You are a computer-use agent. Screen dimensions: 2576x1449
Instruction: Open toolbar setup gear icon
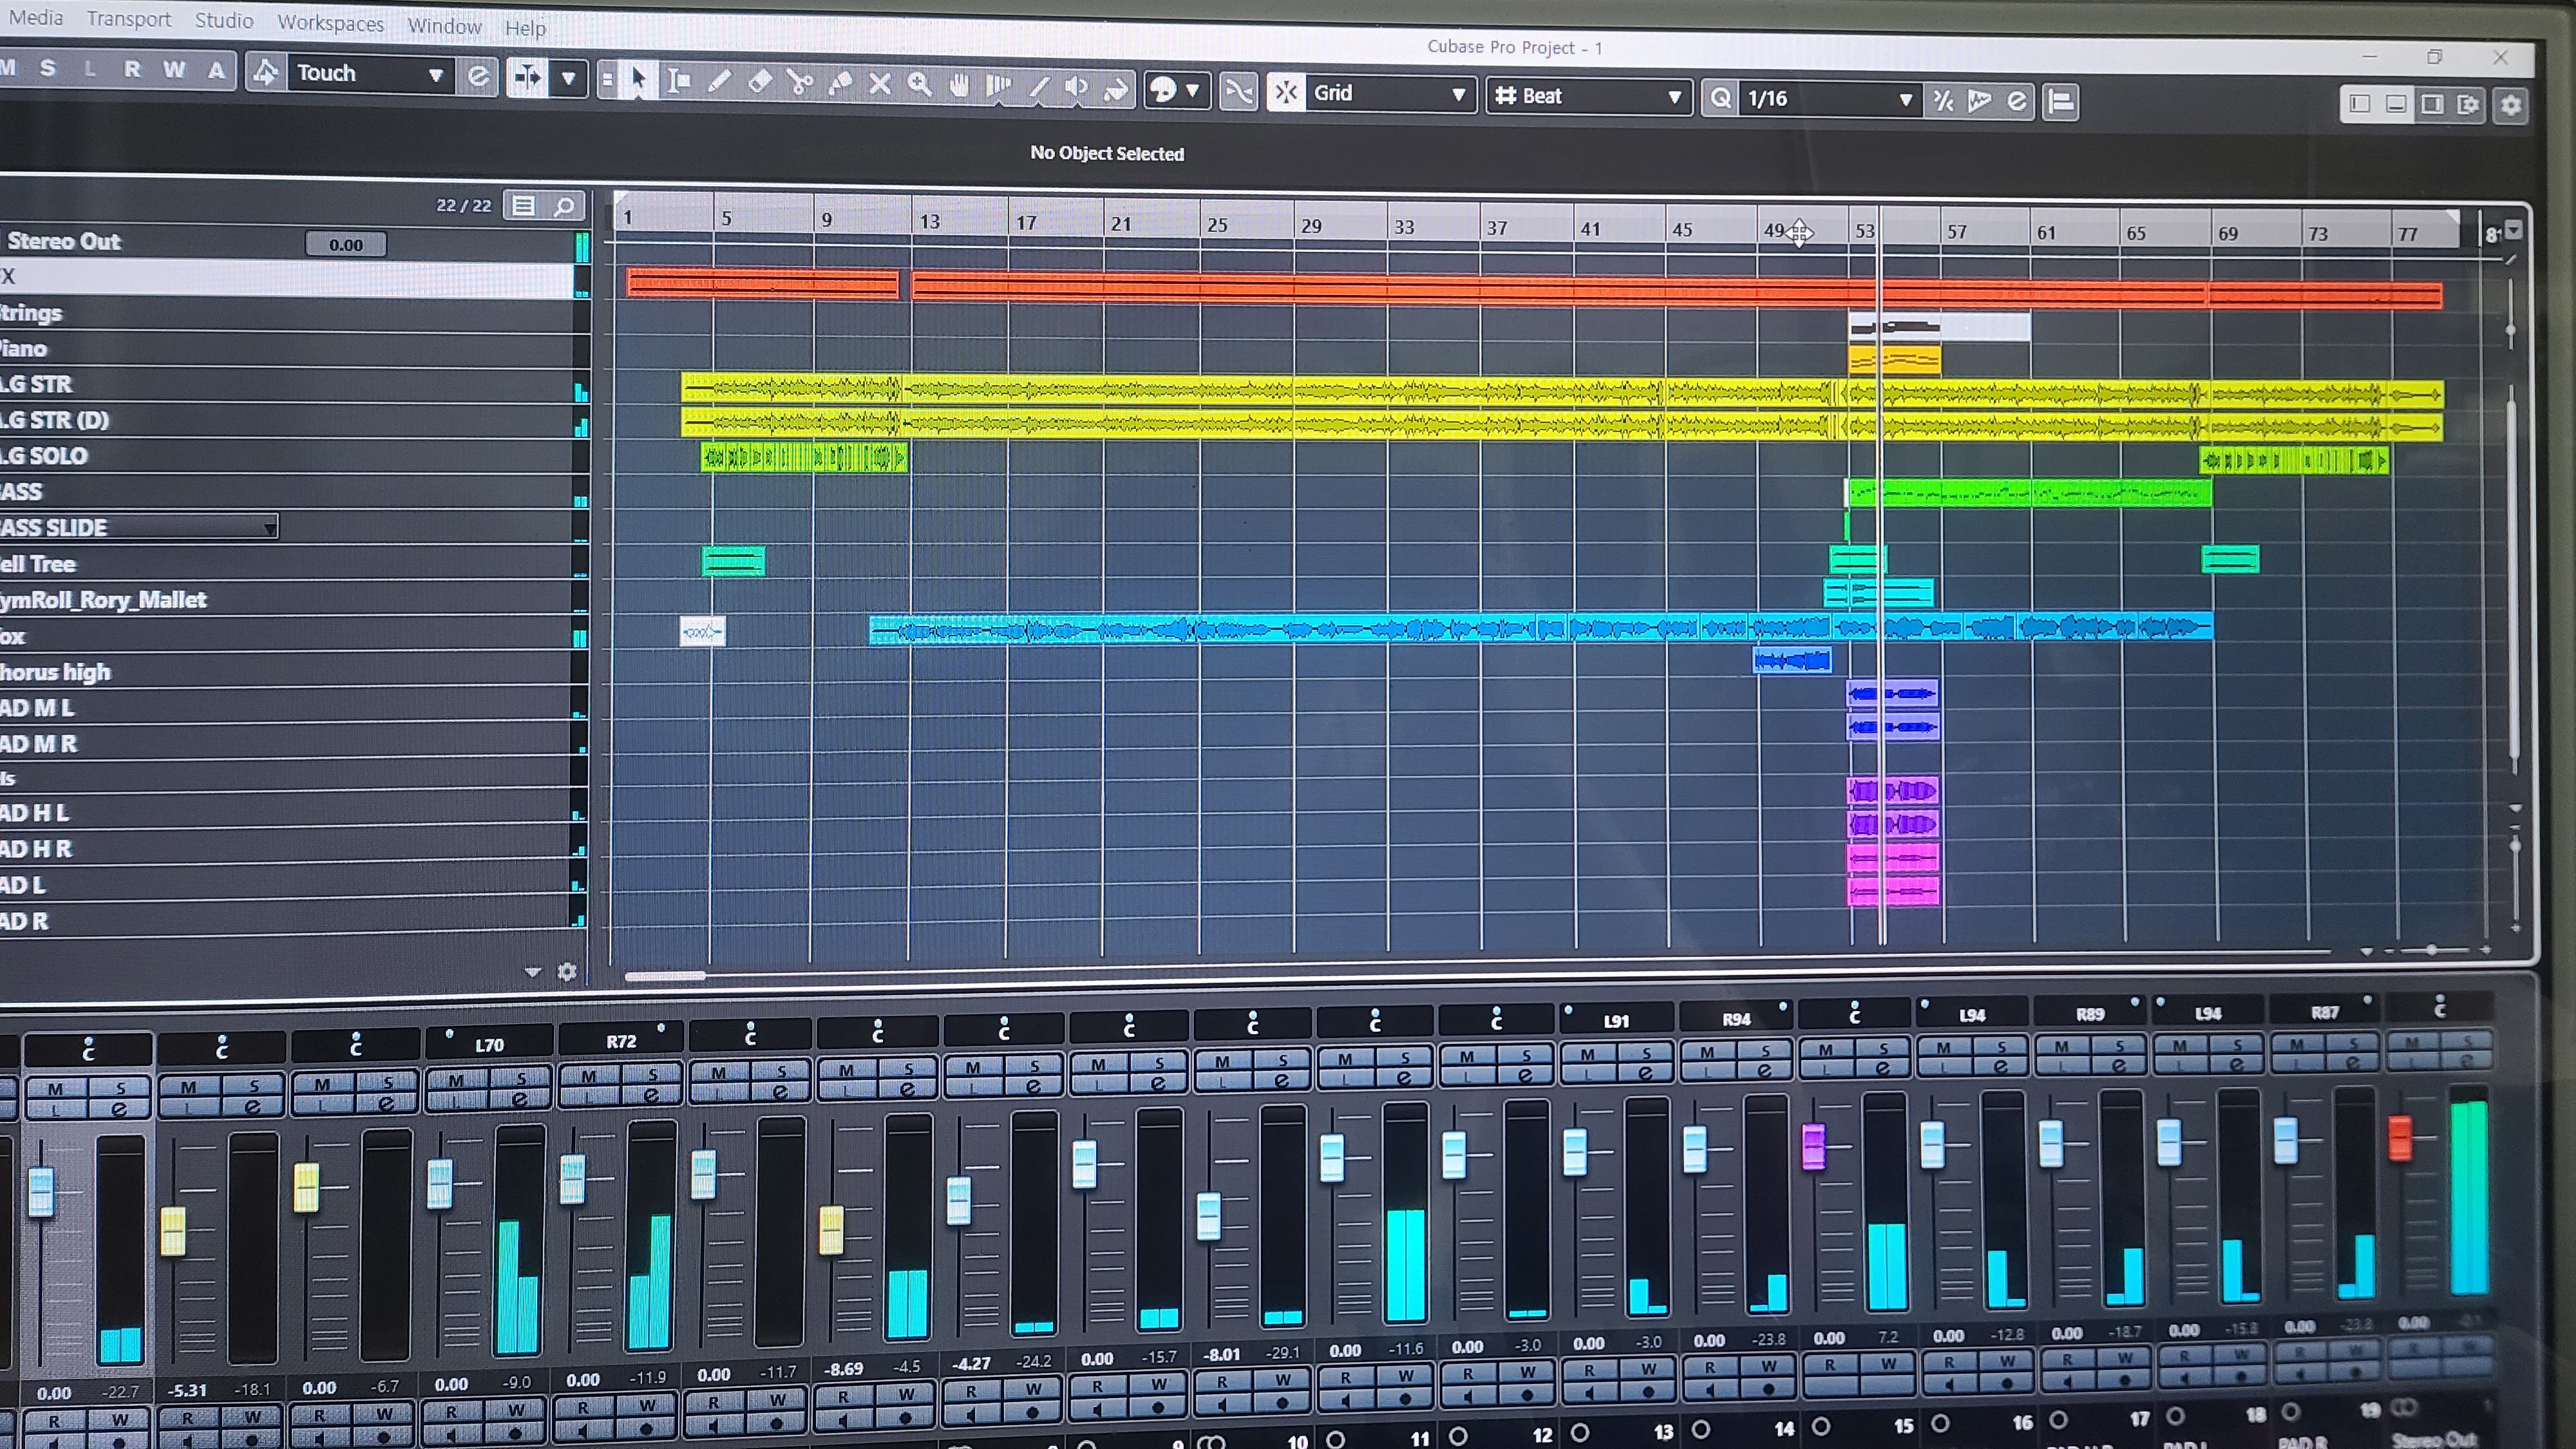click(2511, 106)
